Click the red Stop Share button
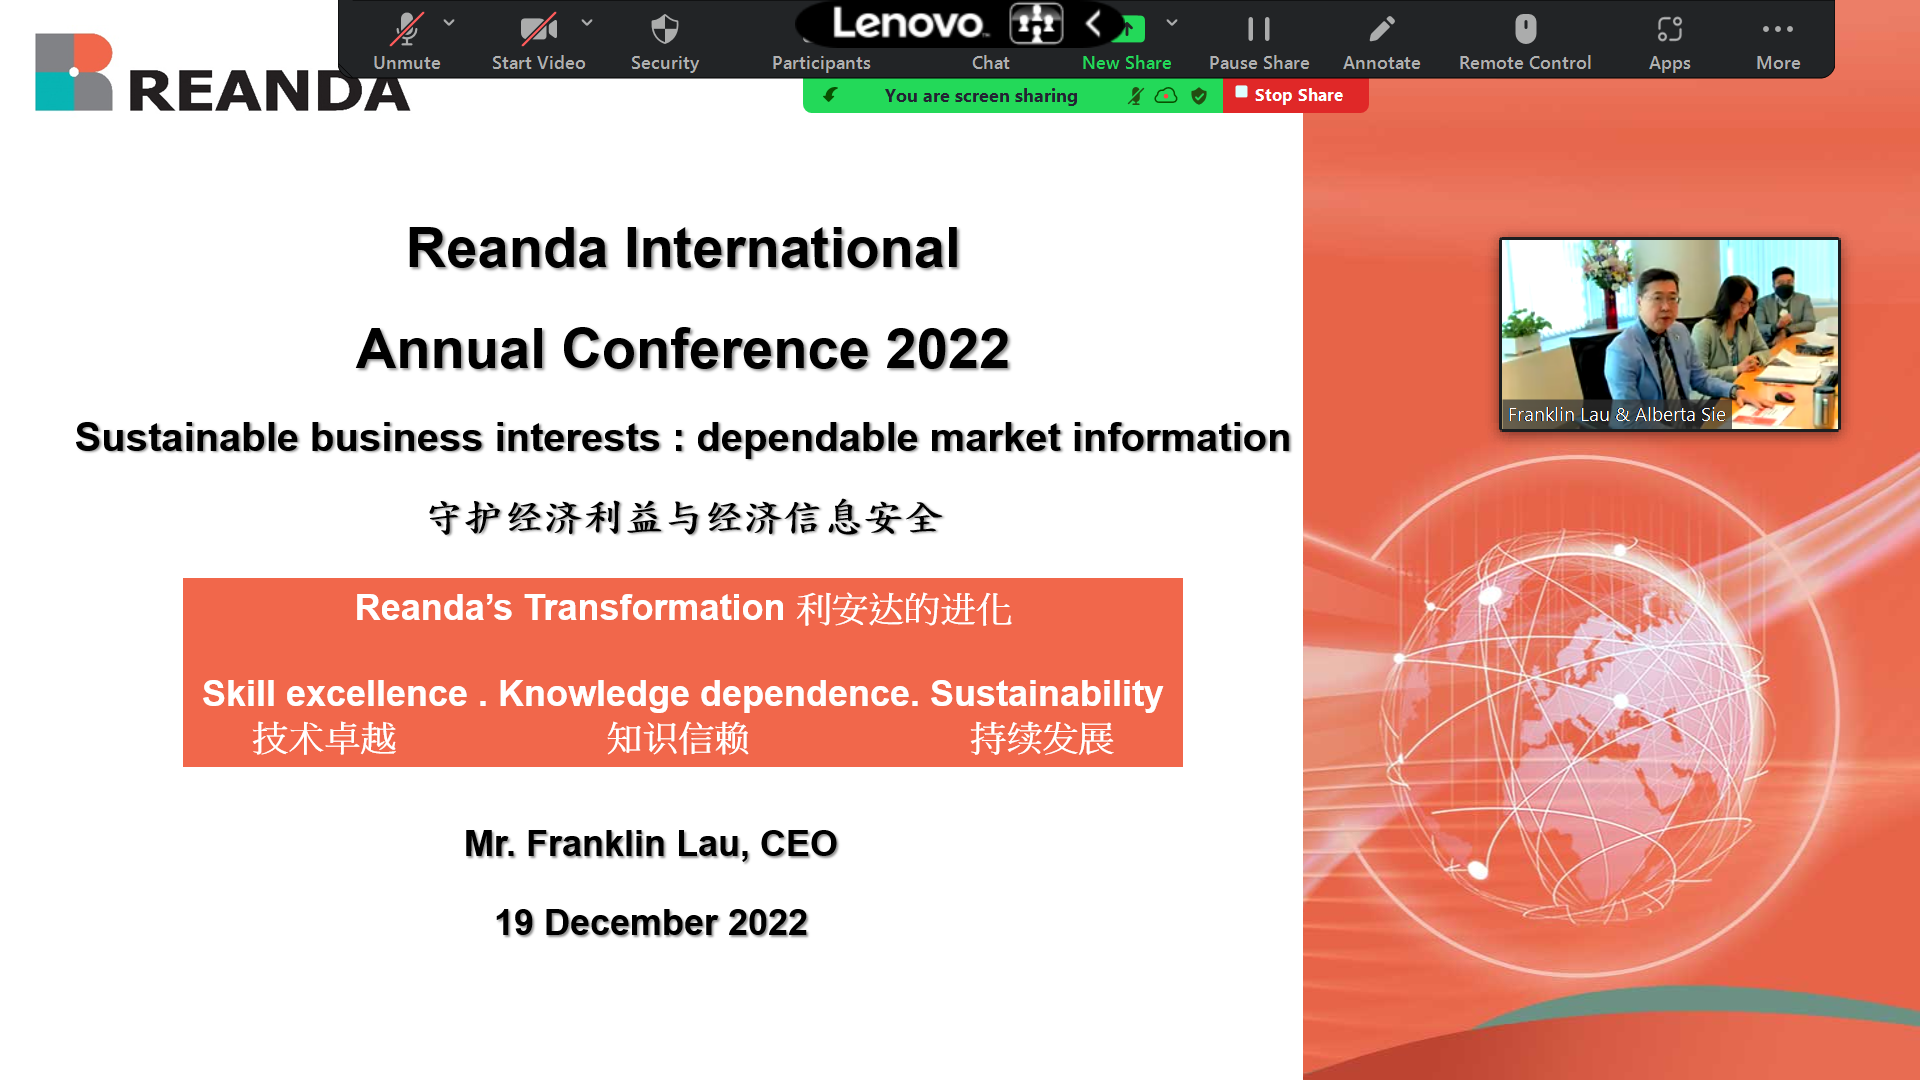Screen dimensions: 1920x1080 pos(1295,95)
